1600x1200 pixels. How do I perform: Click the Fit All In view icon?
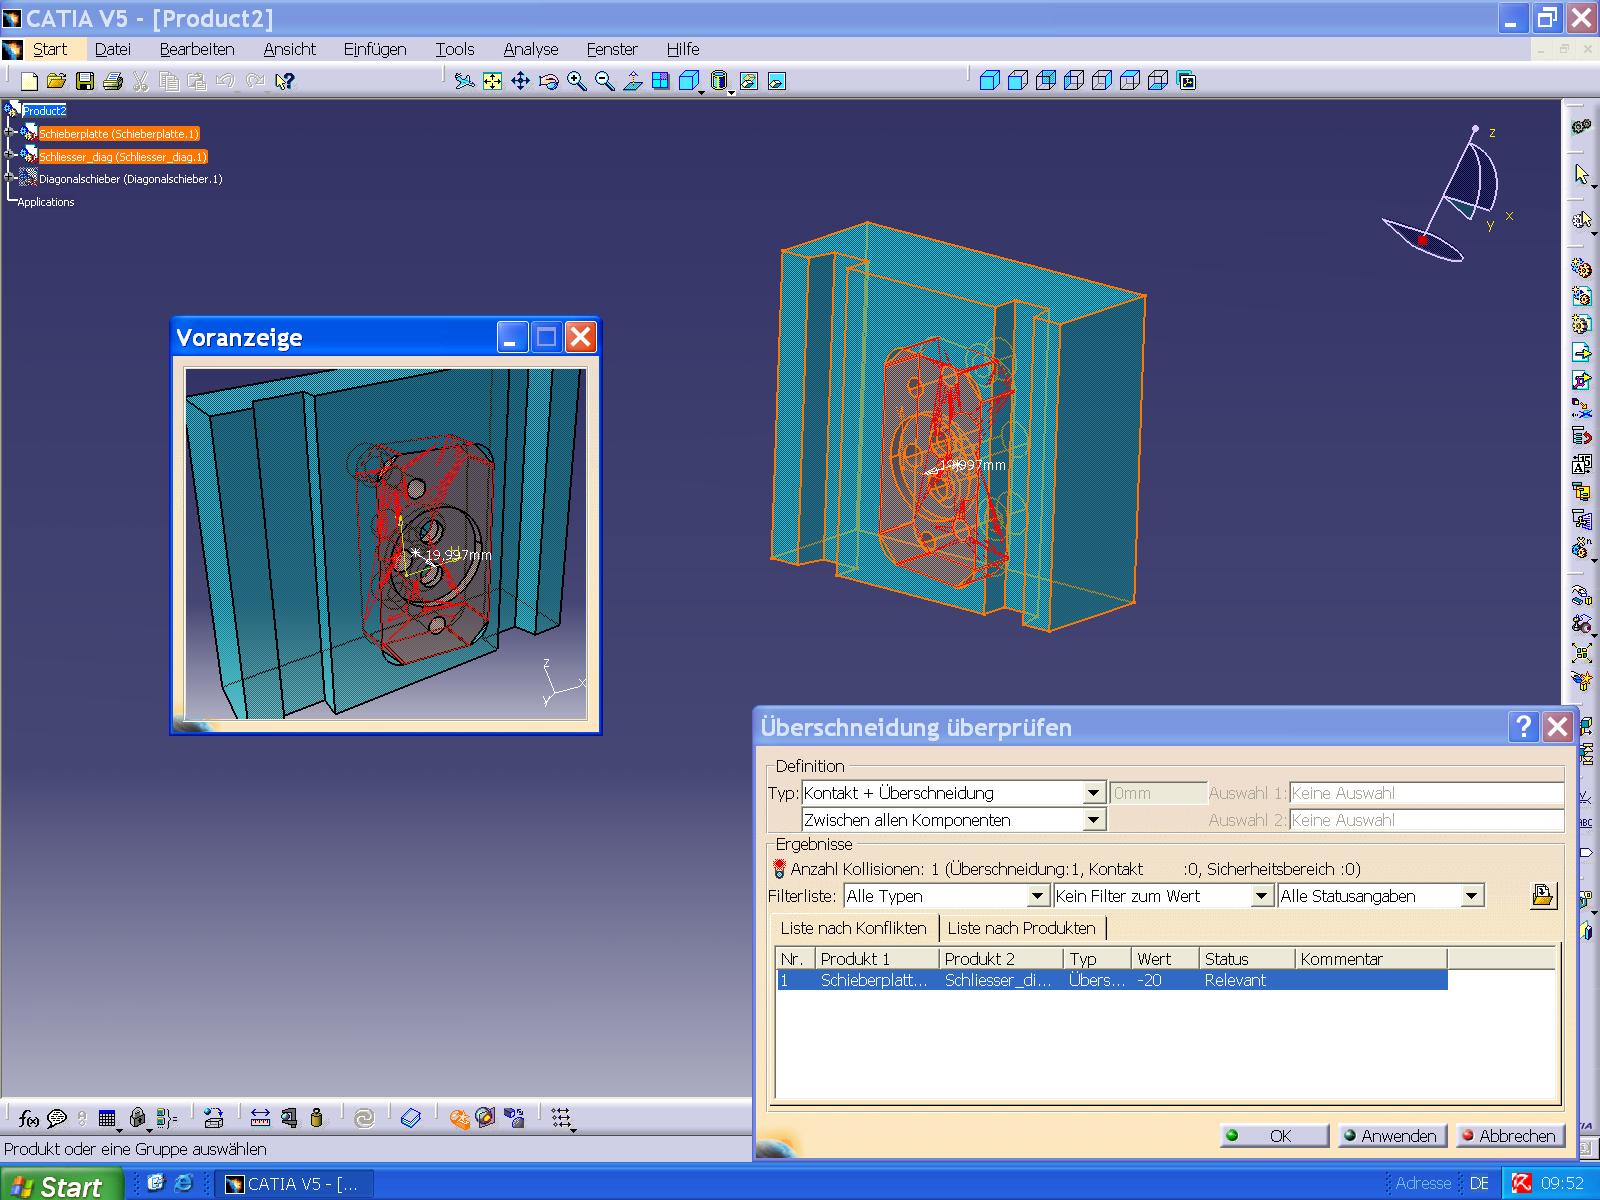point(492,81)
